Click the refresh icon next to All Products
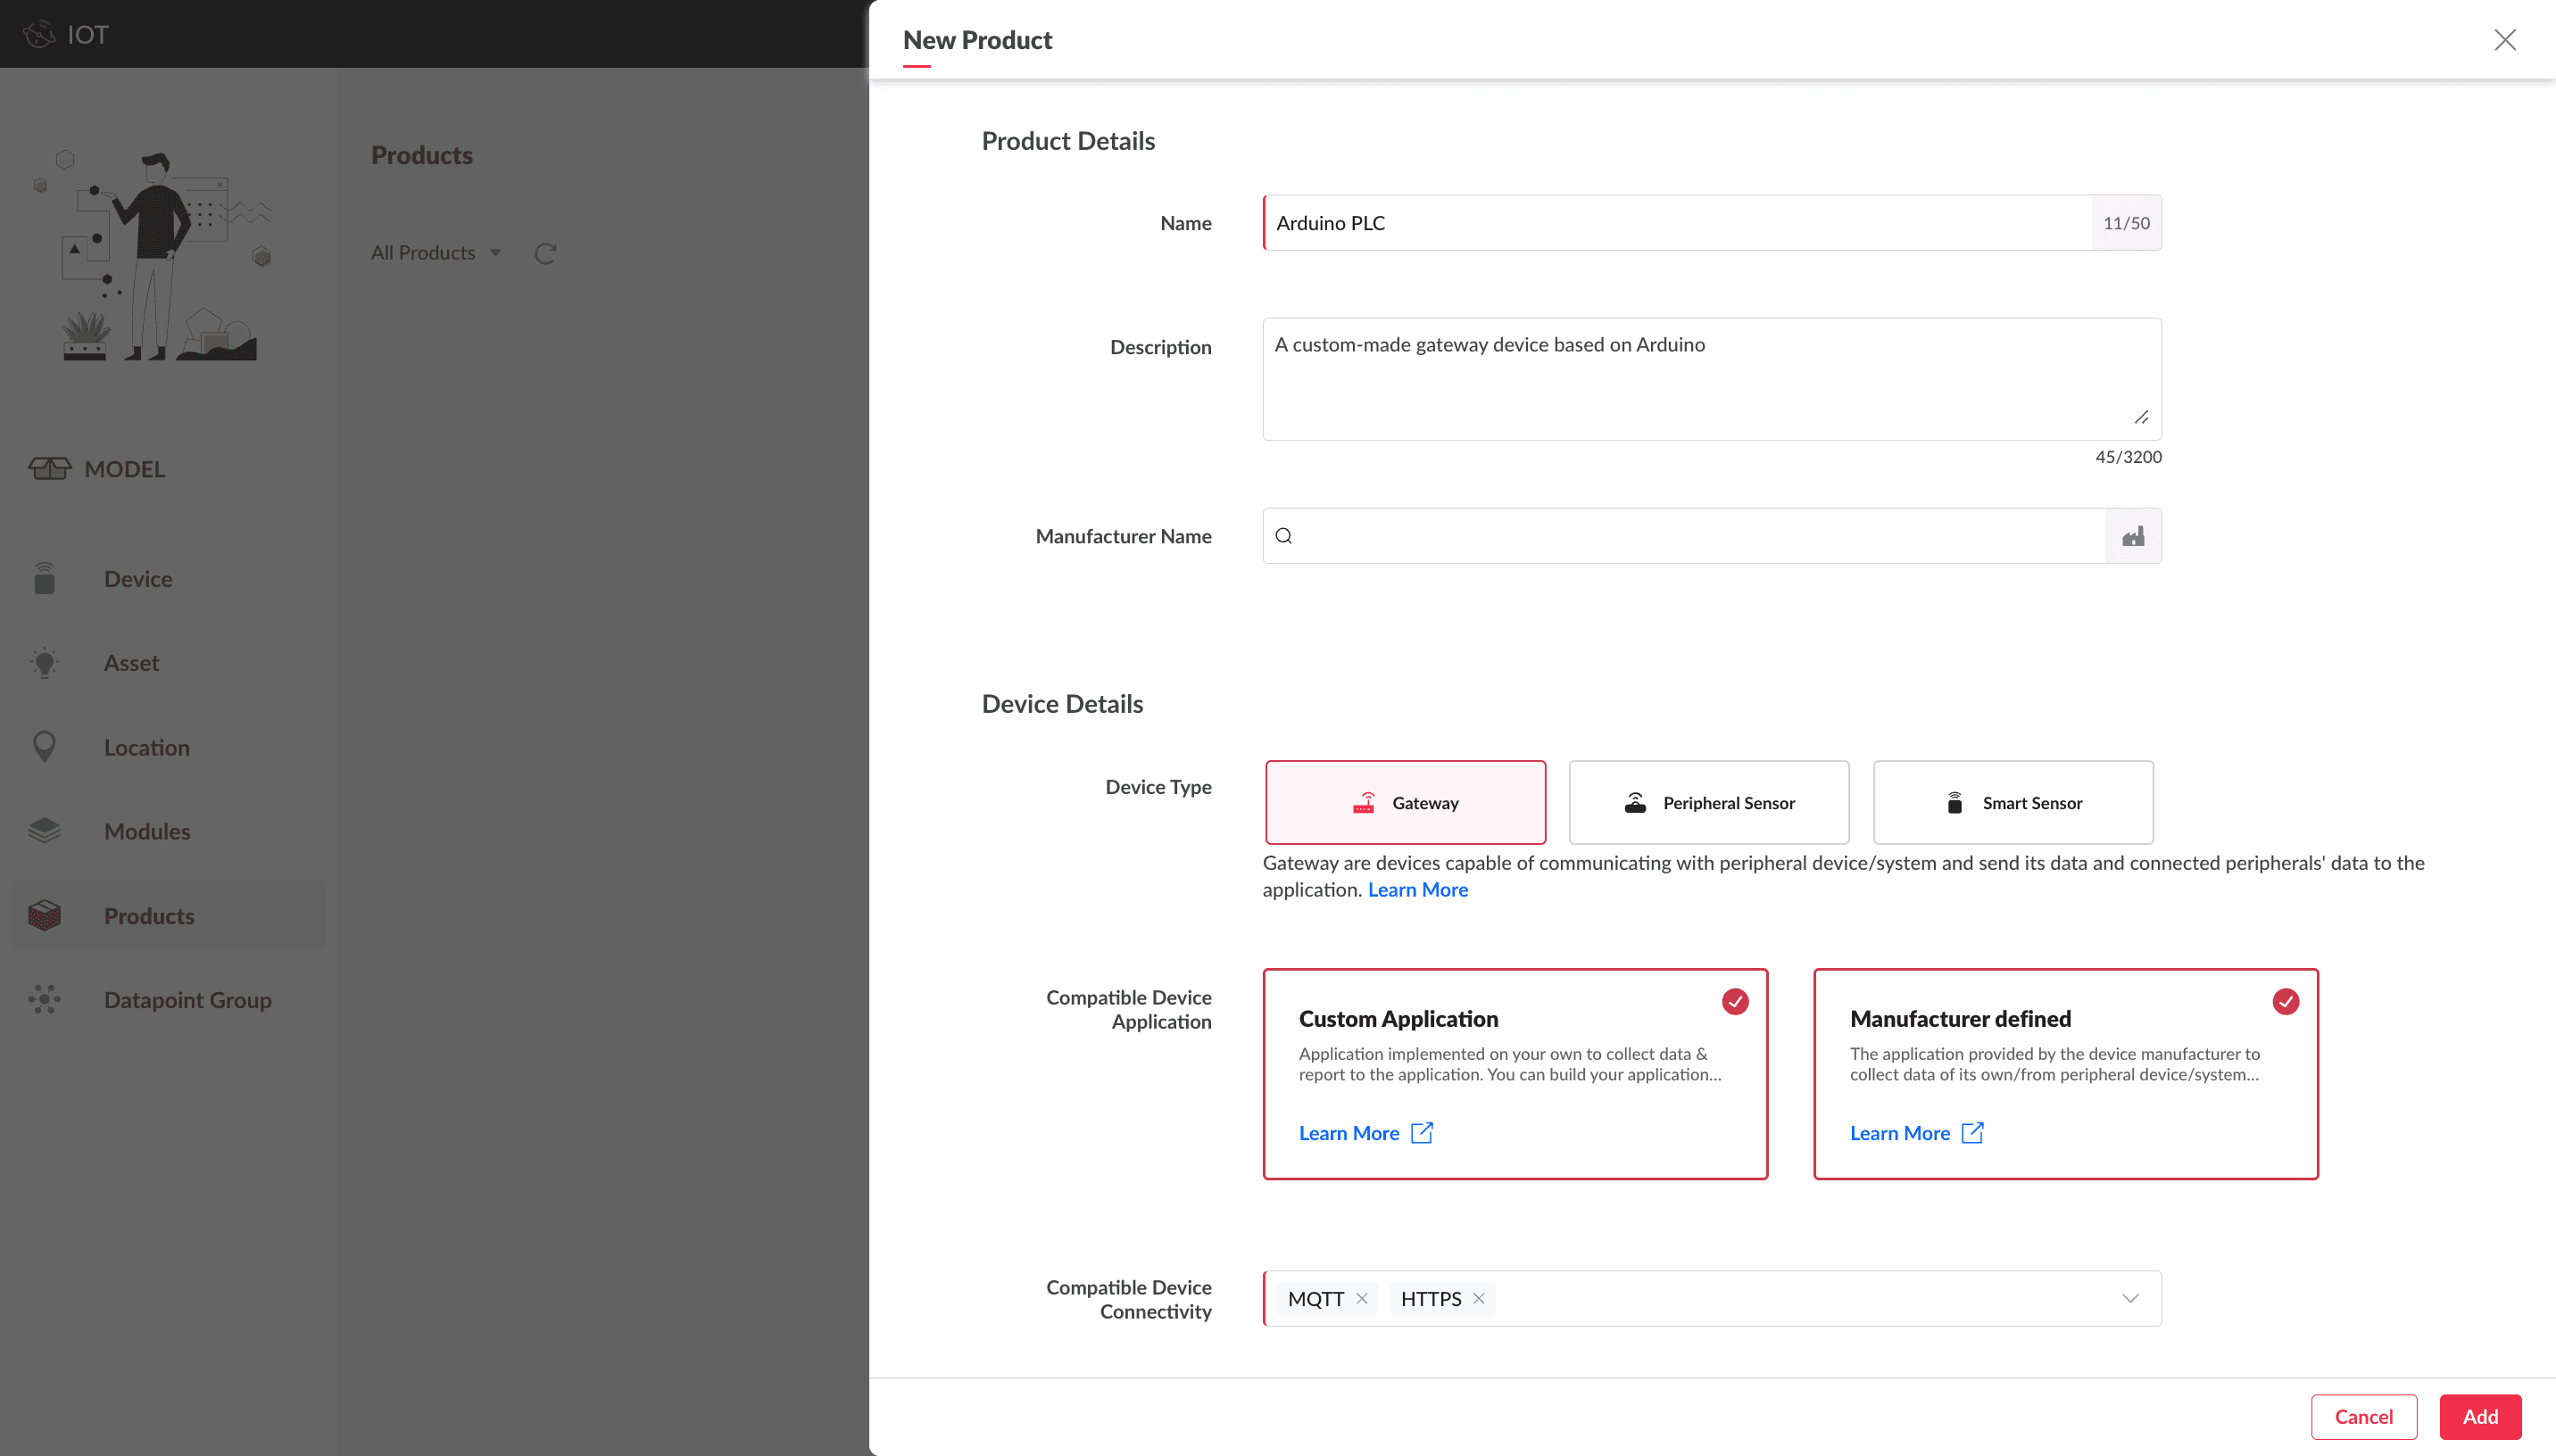The width and height of the screenshot is (2556, 1456). (x=545, y=254)
